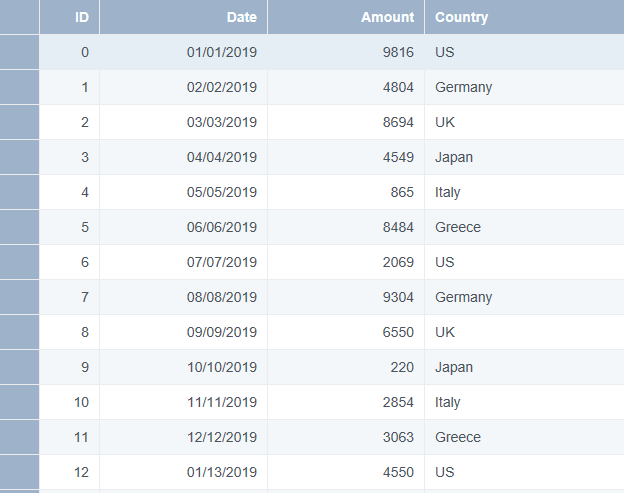Click Country cell Italy in row 10

point(524,402)
